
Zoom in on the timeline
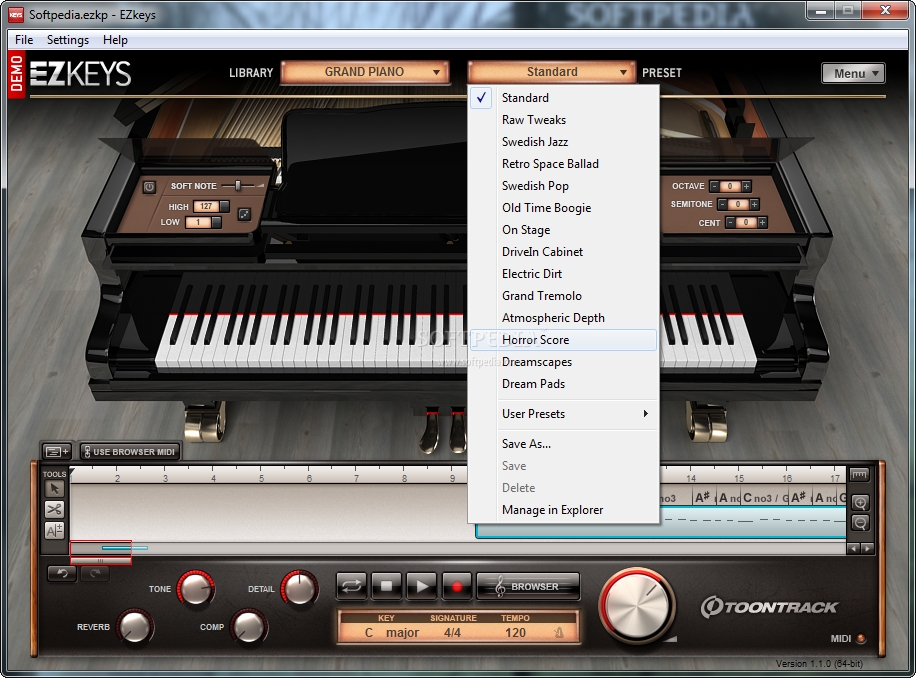point(859,503)
